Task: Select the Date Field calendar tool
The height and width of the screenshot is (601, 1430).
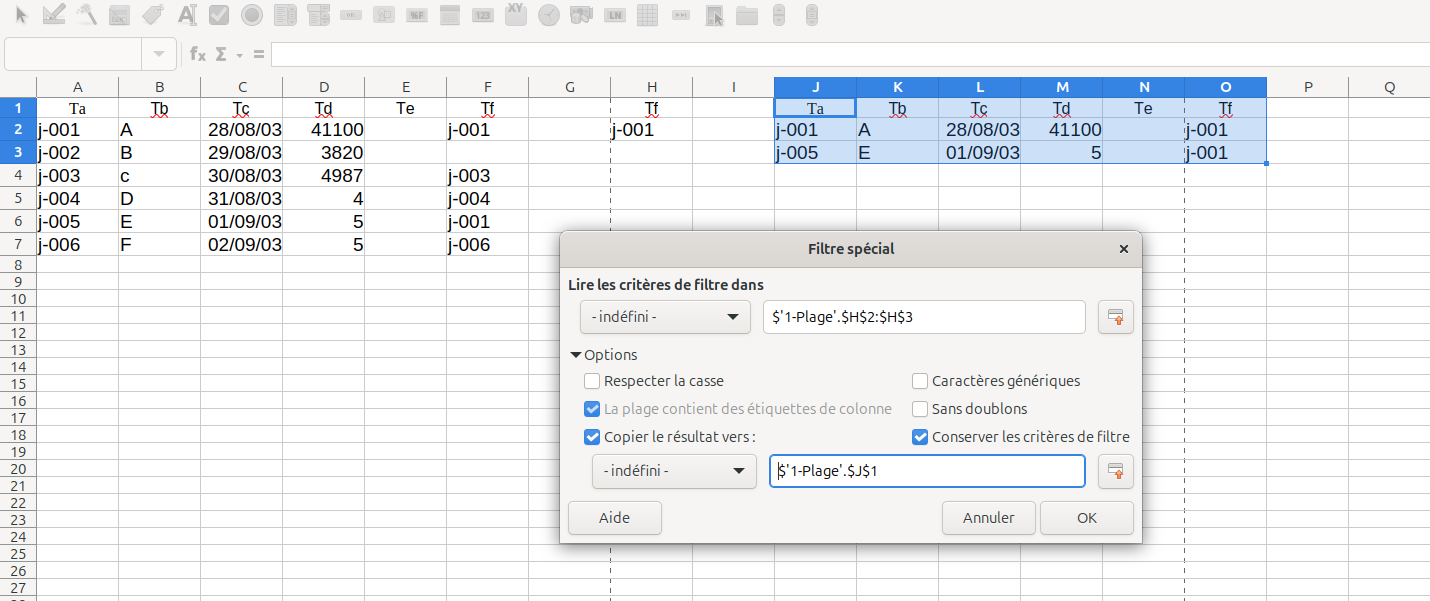Action: pyautogui.click(x=450, y=15)
